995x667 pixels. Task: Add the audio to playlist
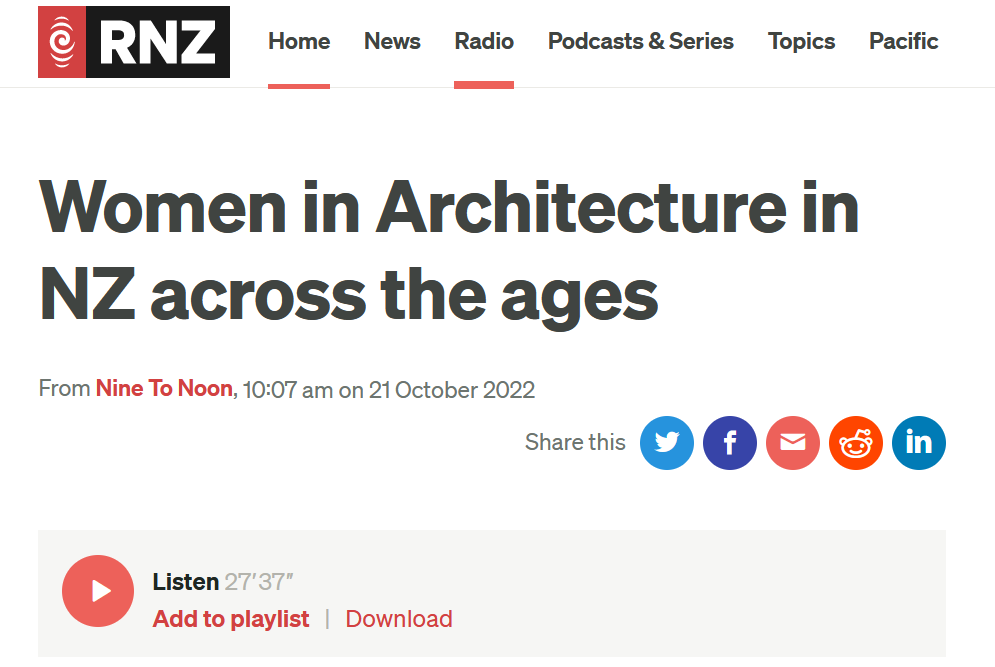click(231, 619)
